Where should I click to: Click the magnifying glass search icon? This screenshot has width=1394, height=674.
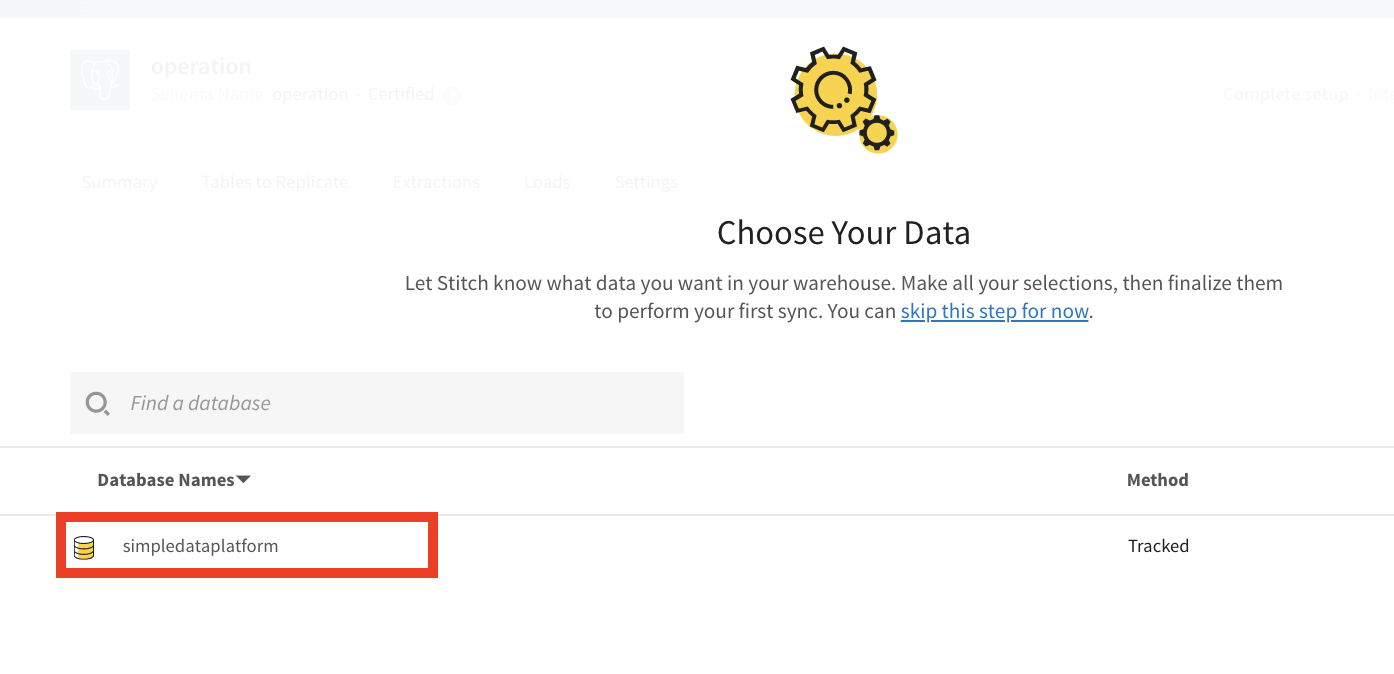(97, 404)
